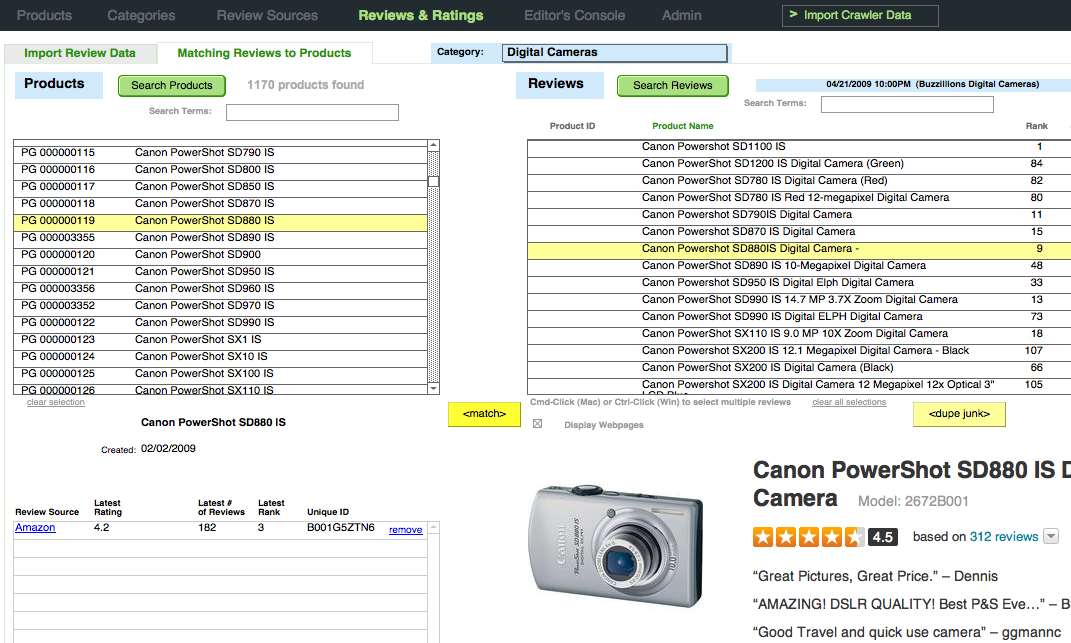Click the Product Name column header
Screen dimensions: 1071x643
tap(682, 126)
